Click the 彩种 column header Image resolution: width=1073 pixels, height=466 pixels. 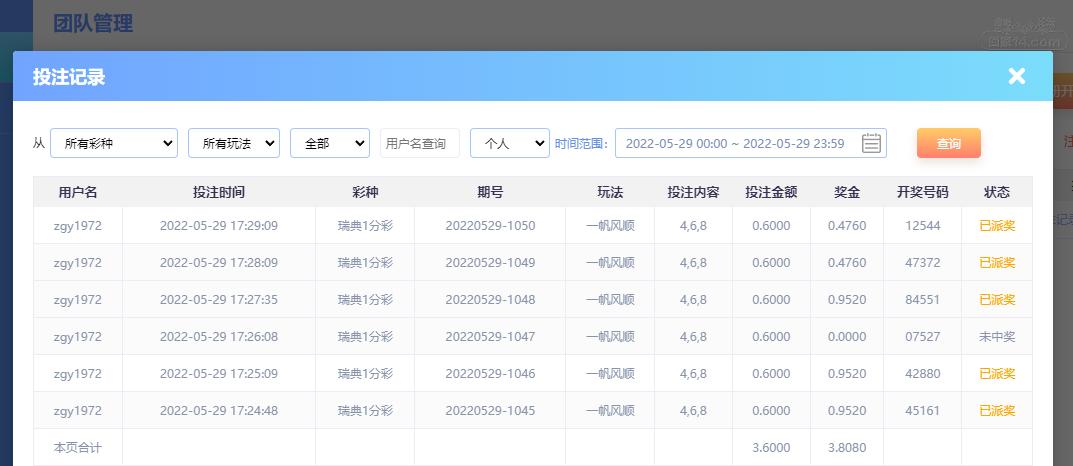pyautogui.click(x=365, y=192)
